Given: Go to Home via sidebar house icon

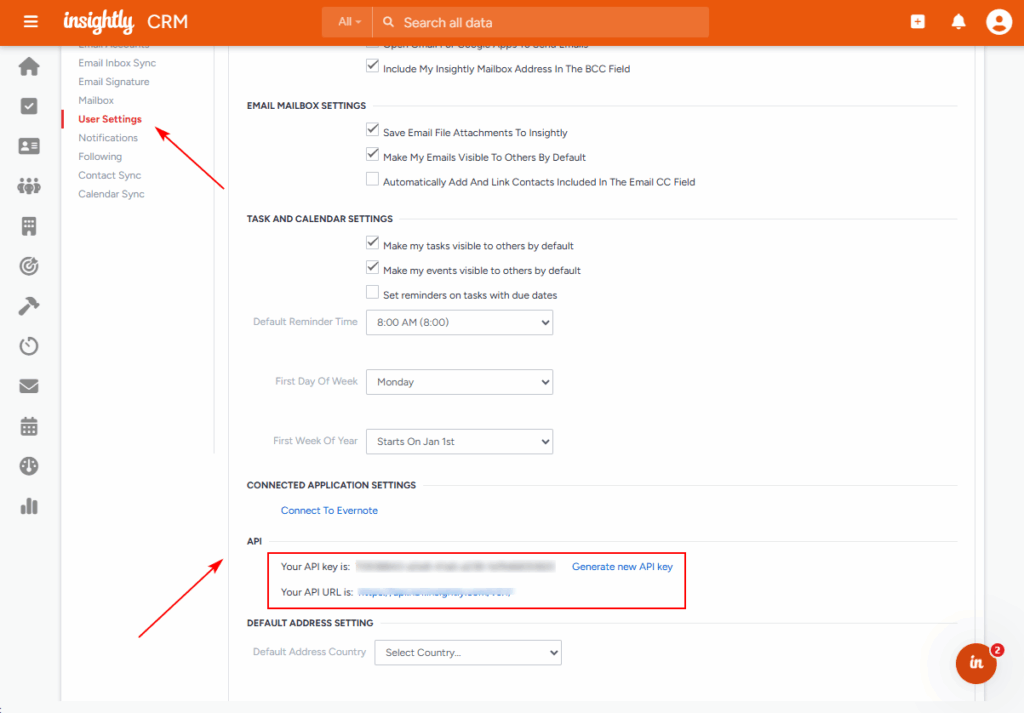Looking at the screenshot, I should pos(29,67).
